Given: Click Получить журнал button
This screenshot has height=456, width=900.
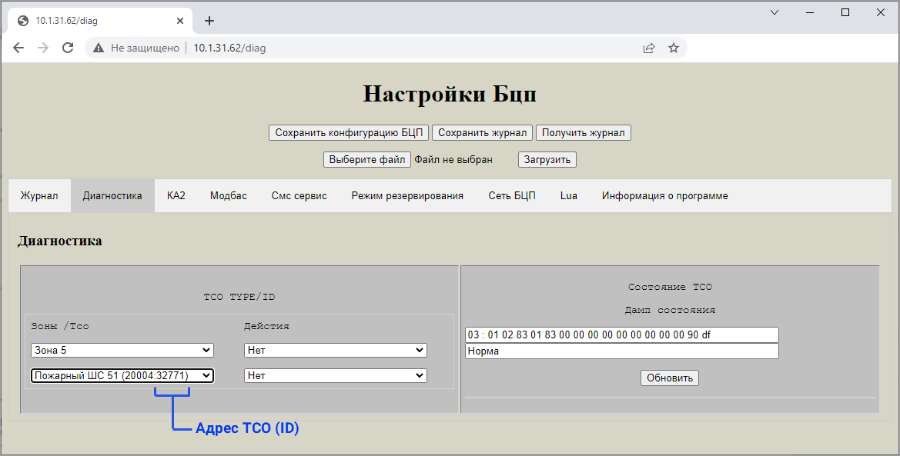Looking at the screenshot, I should click(x=583, y=133).
